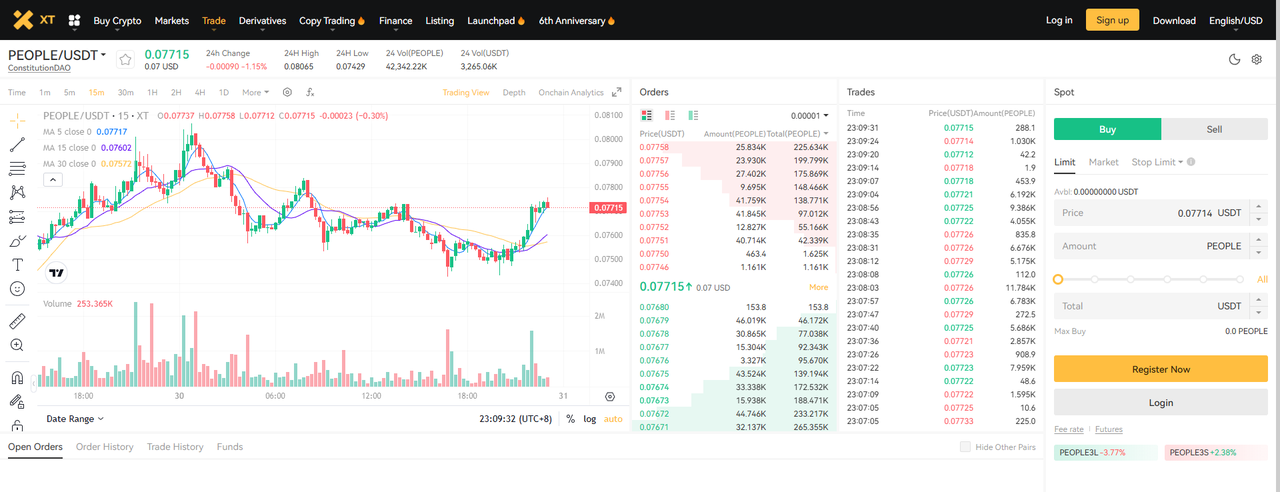The image size is (1280, 492).
Task: Click the amount percentage slider track
Action: [1149, 279]
